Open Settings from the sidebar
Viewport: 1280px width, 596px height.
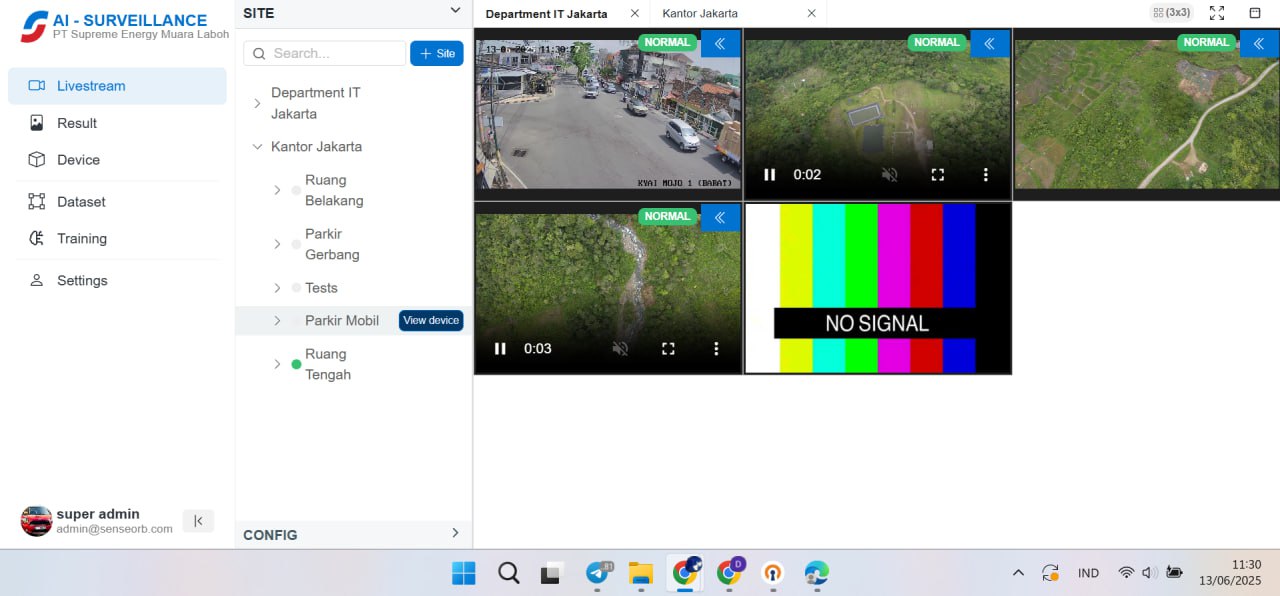(x=80, y=280)
